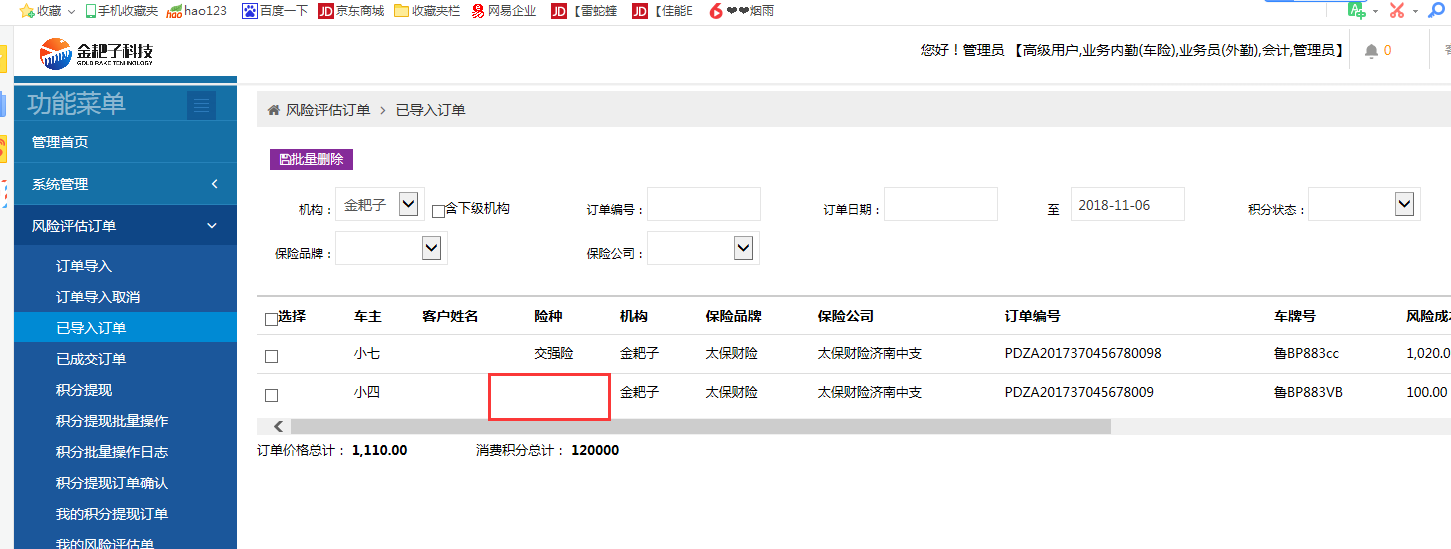This screenshot has height=549, width=1451.
Task: Open 积分提现批量操作 in the sidebar
Action: pyautogui.click(x=112, y=421)
